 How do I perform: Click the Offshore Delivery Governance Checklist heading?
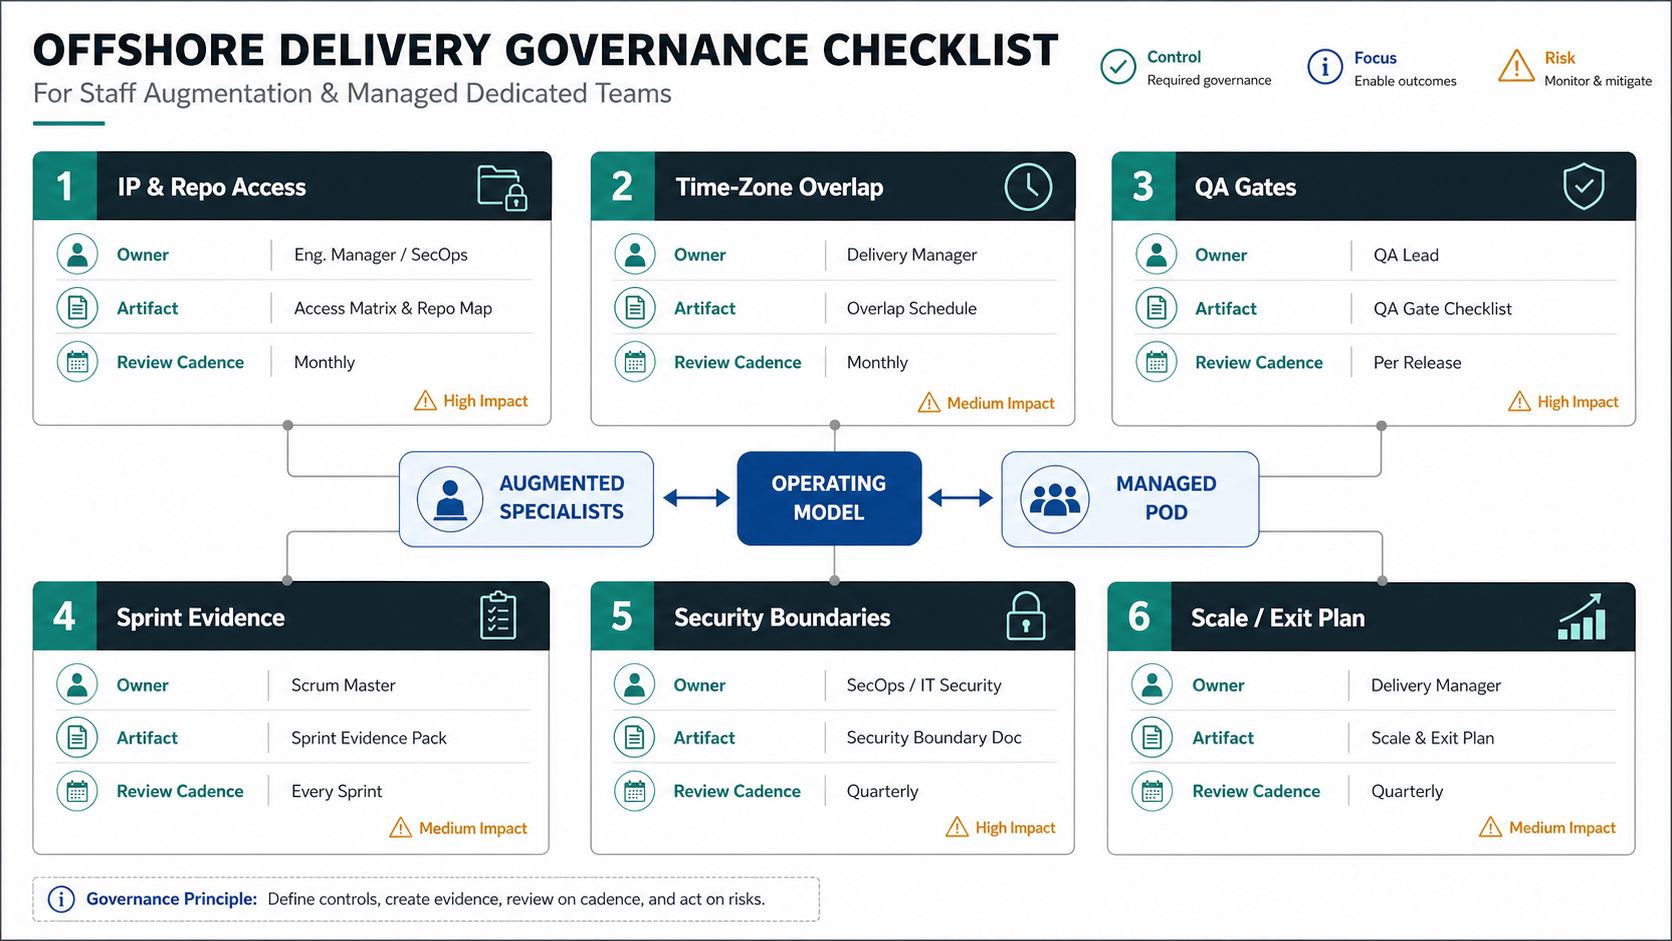coord(546,50)
